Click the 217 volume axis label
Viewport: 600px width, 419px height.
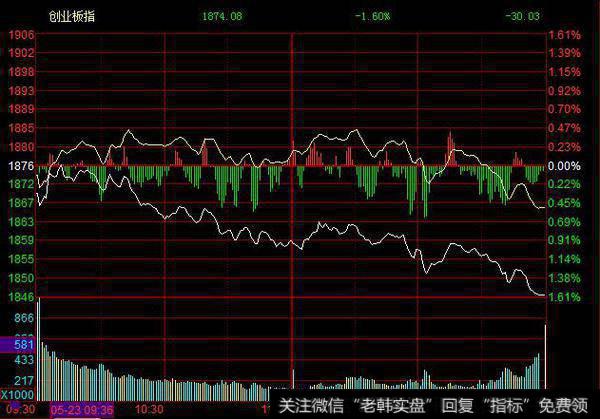[x=24, y=381]
